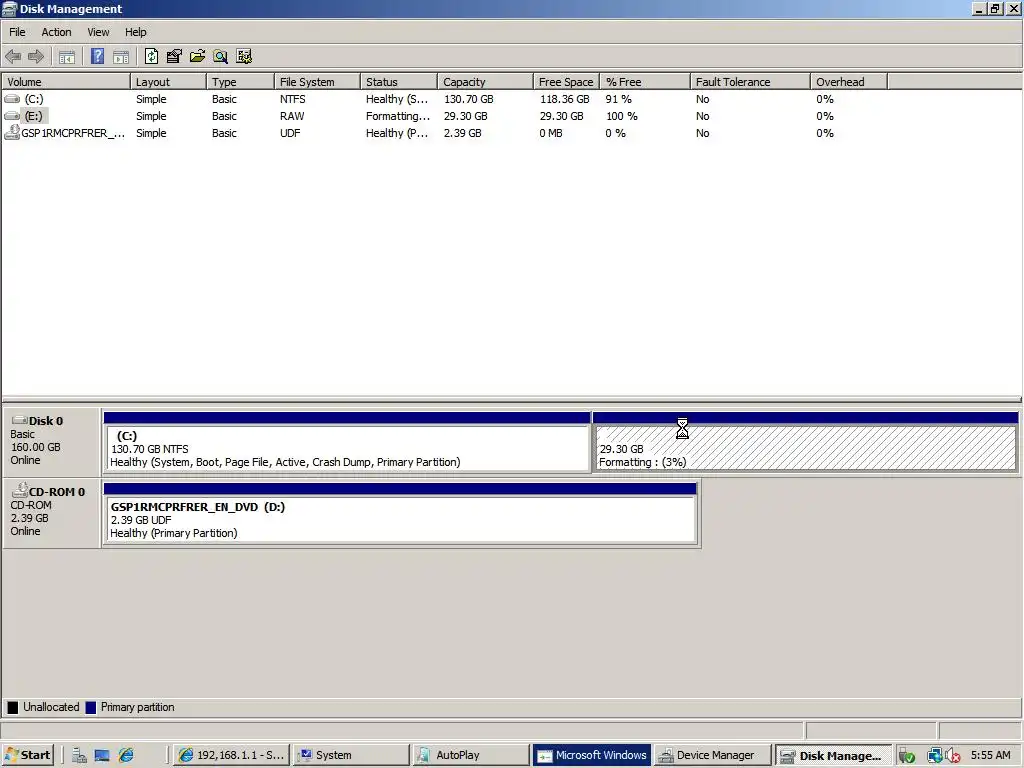Sort by the Free Space column header
The height and width of the screenshot is (768, 1024).
(566, 82)
